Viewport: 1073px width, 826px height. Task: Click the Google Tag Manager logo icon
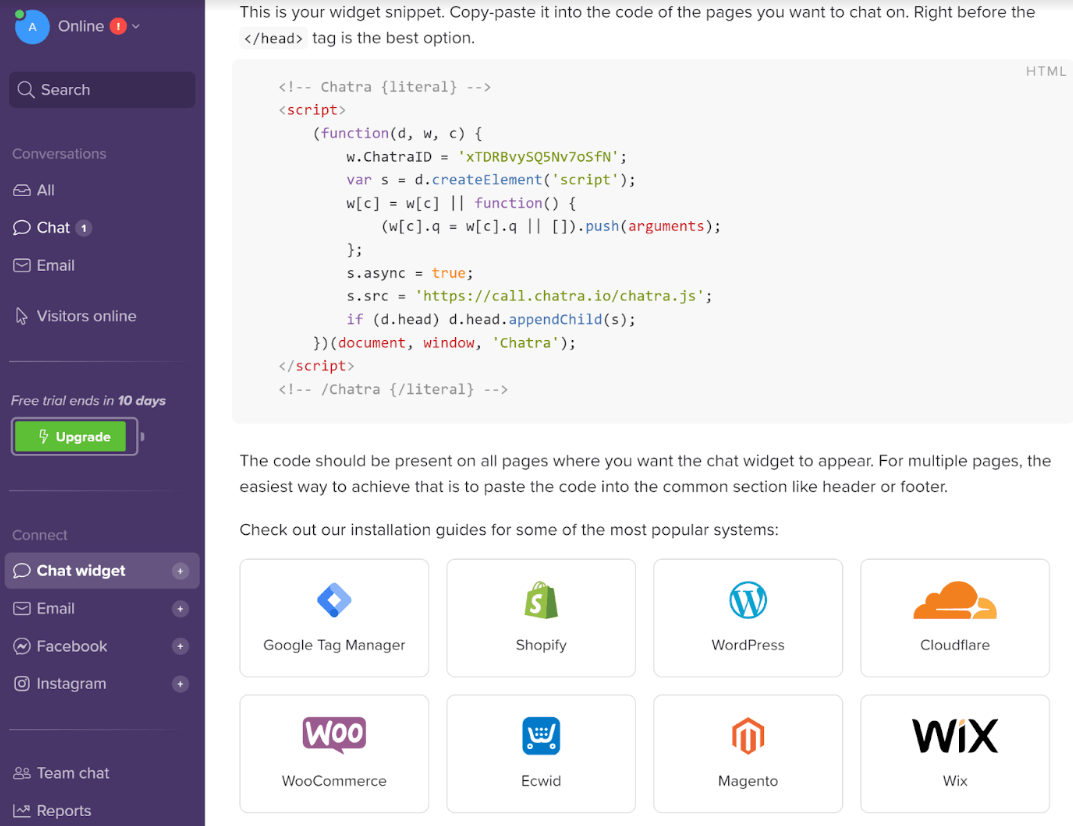(x=334, y=600)
